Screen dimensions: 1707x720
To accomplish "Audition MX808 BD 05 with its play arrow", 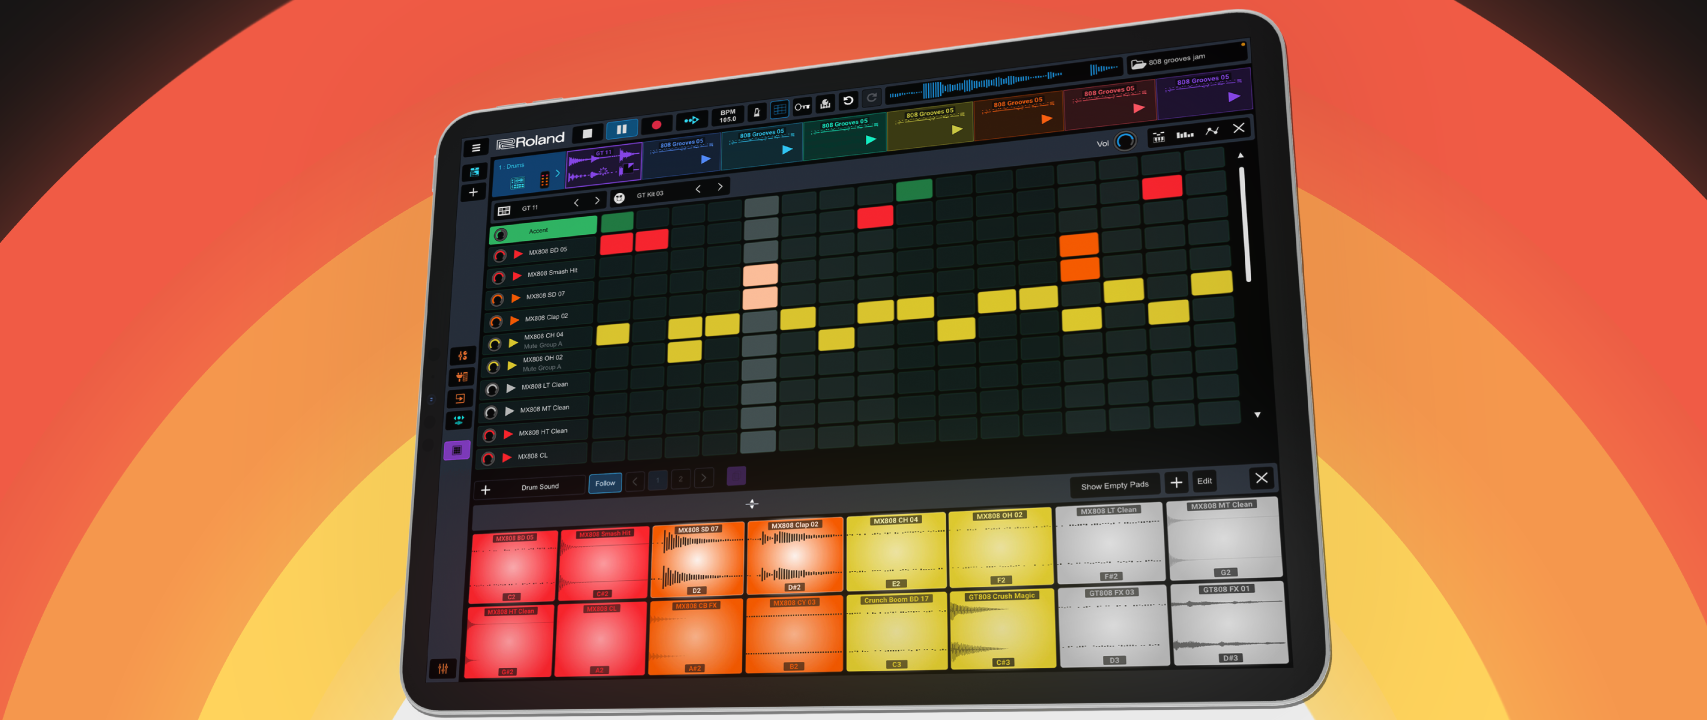I will click(518, 254).
